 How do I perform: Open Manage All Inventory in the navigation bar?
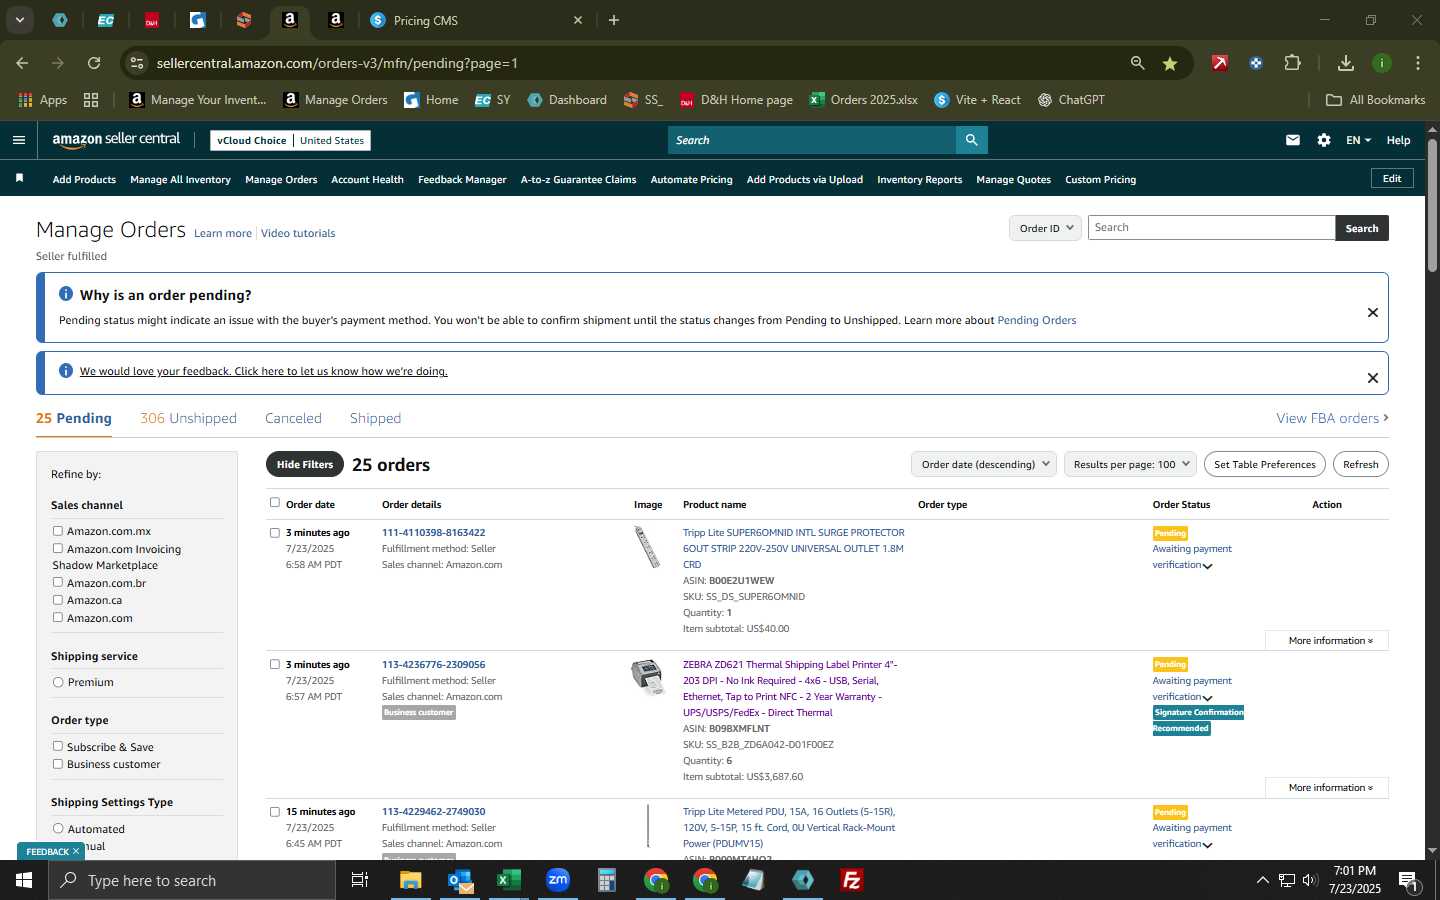tap(180, 180)
